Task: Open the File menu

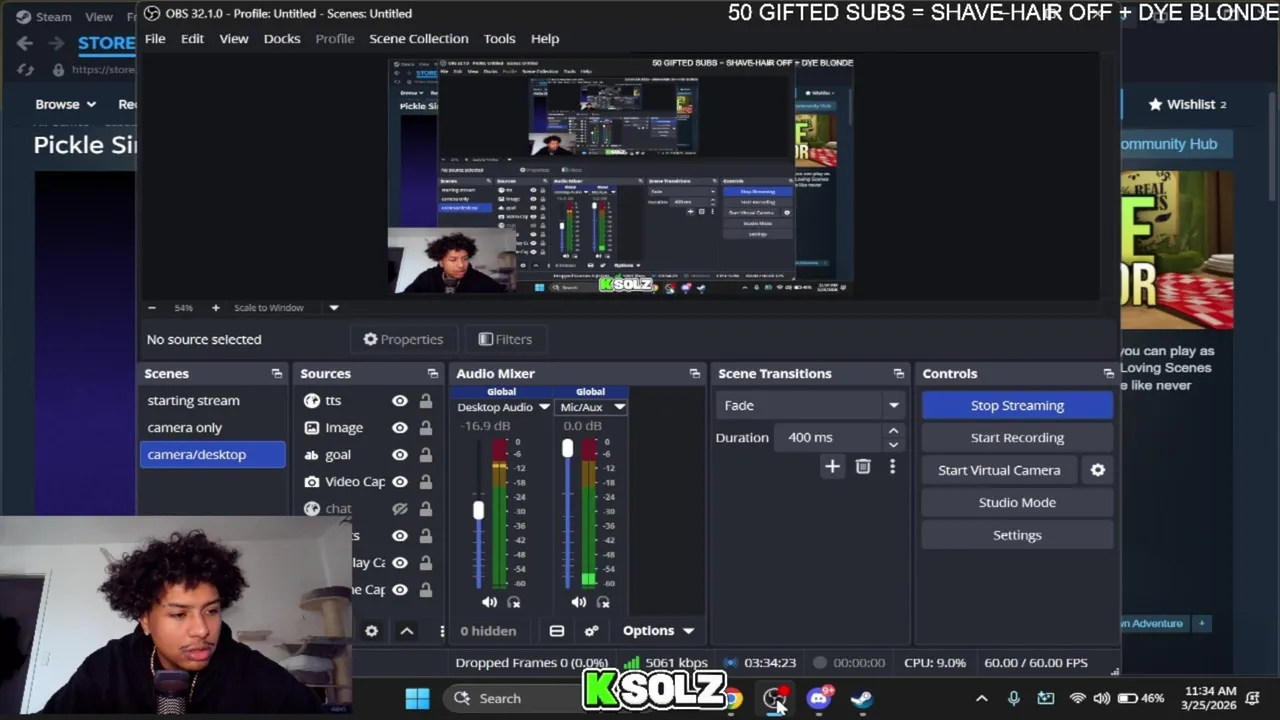Action: tap(155, 38)
